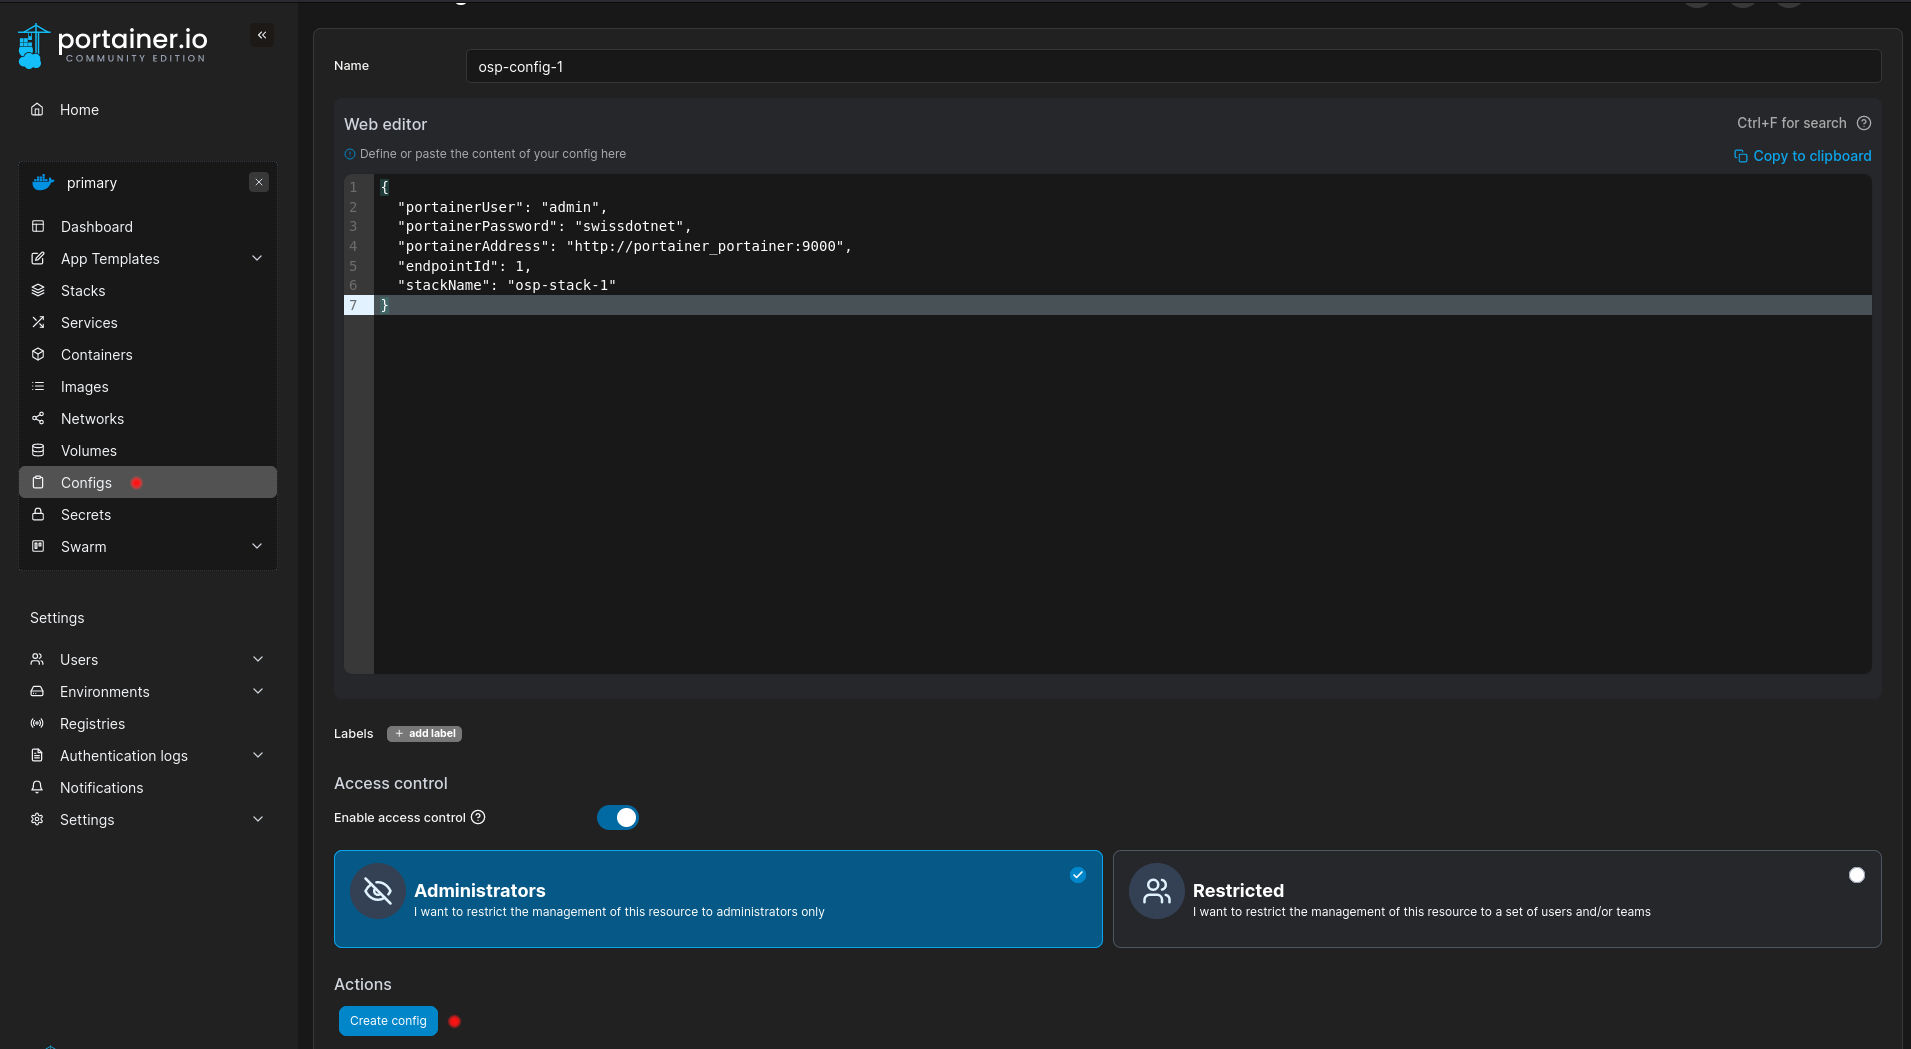Viewport: 1911px width, 1049px height.
Task: Click the Registries radio icon
Action: [37, 723]
